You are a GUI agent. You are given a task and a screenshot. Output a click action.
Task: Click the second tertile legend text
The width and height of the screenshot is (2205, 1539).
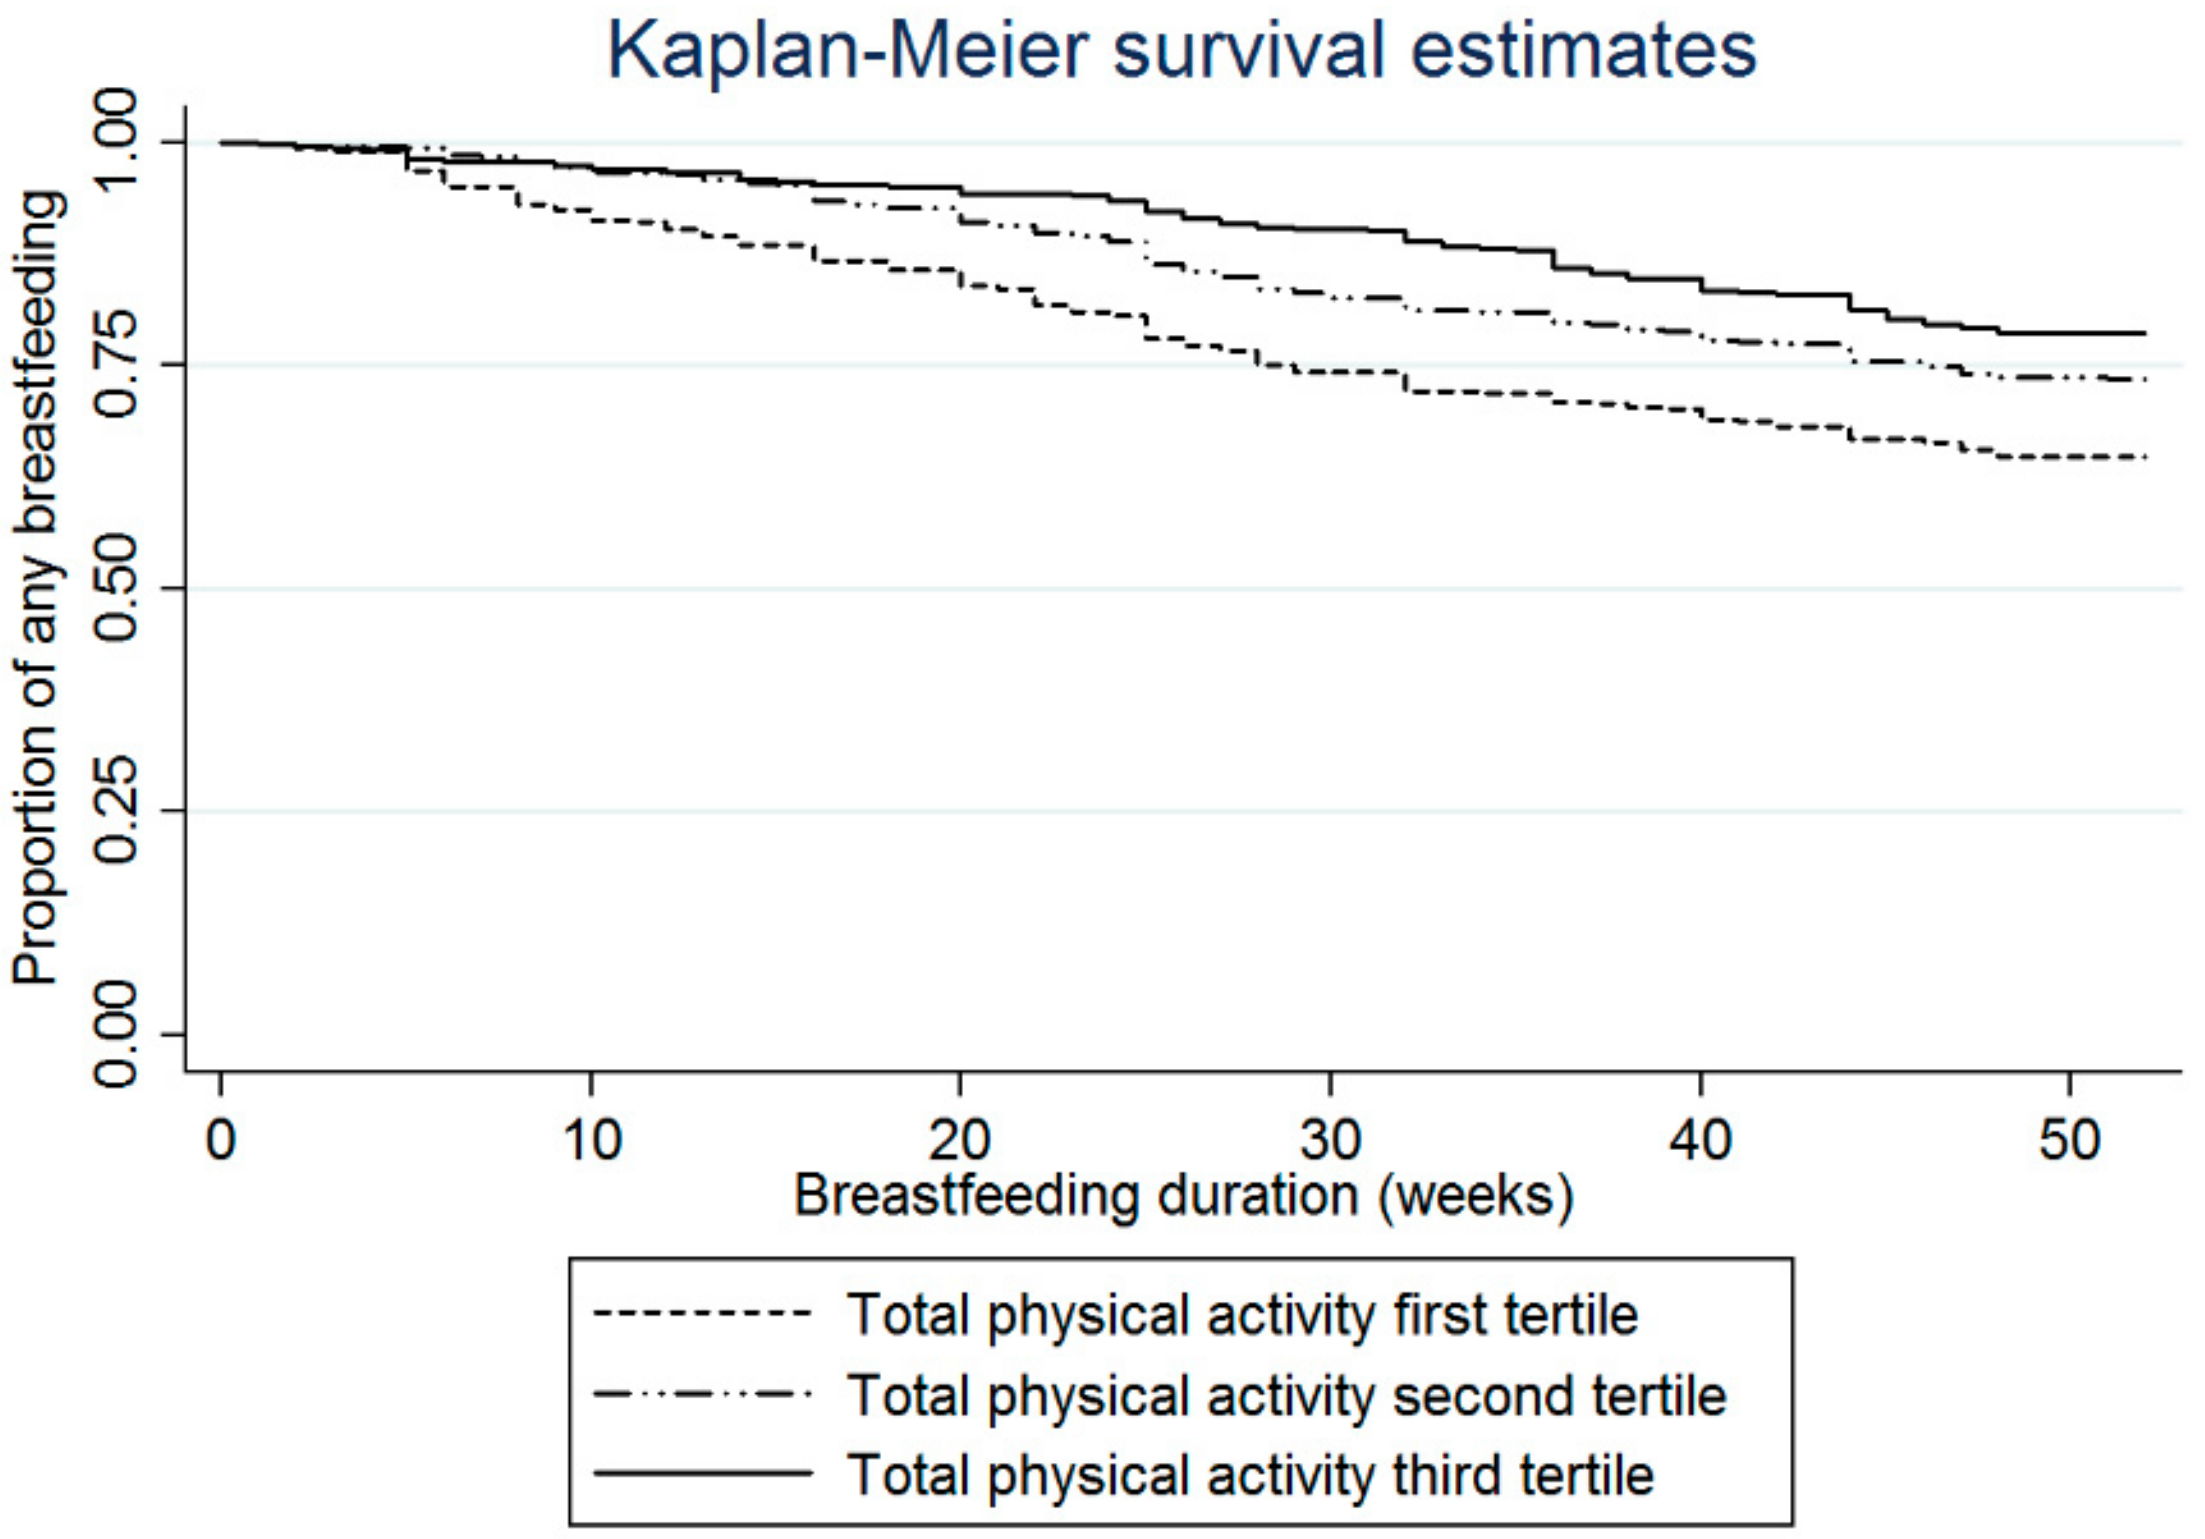coord(1287,1395)
